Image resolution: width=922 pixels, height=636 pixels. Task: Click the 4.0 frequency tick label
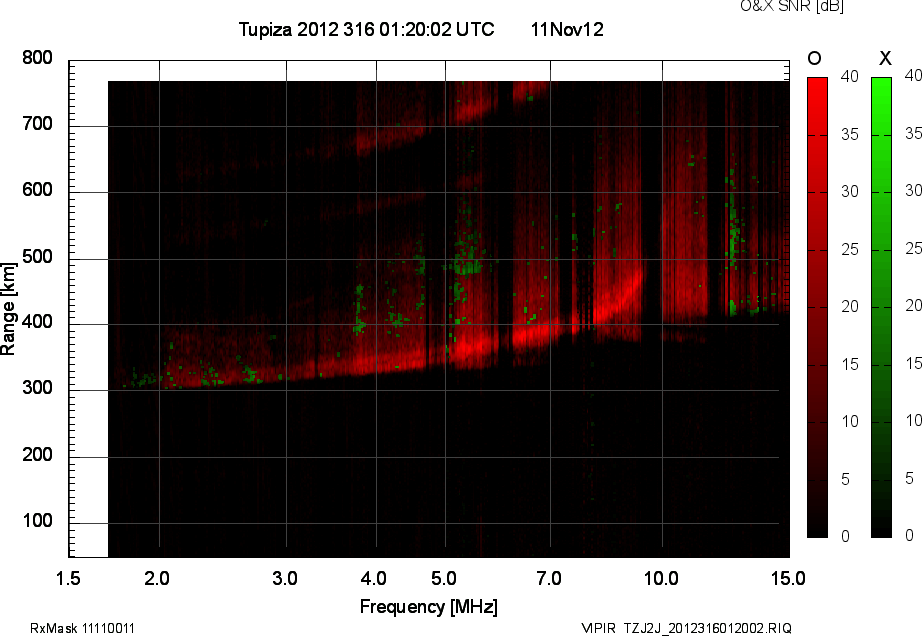click(374, 579)
